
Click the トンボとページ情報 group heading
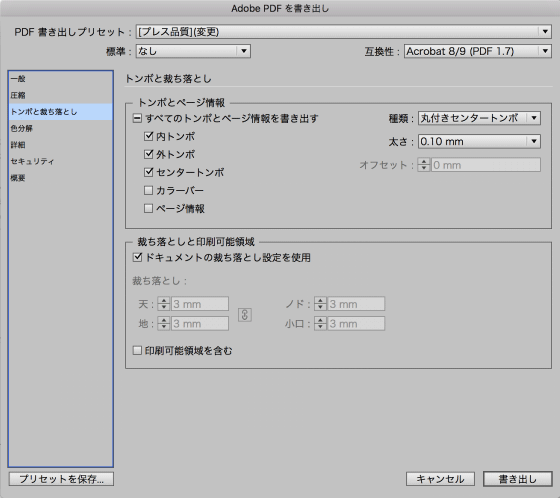tap(181, 103)
